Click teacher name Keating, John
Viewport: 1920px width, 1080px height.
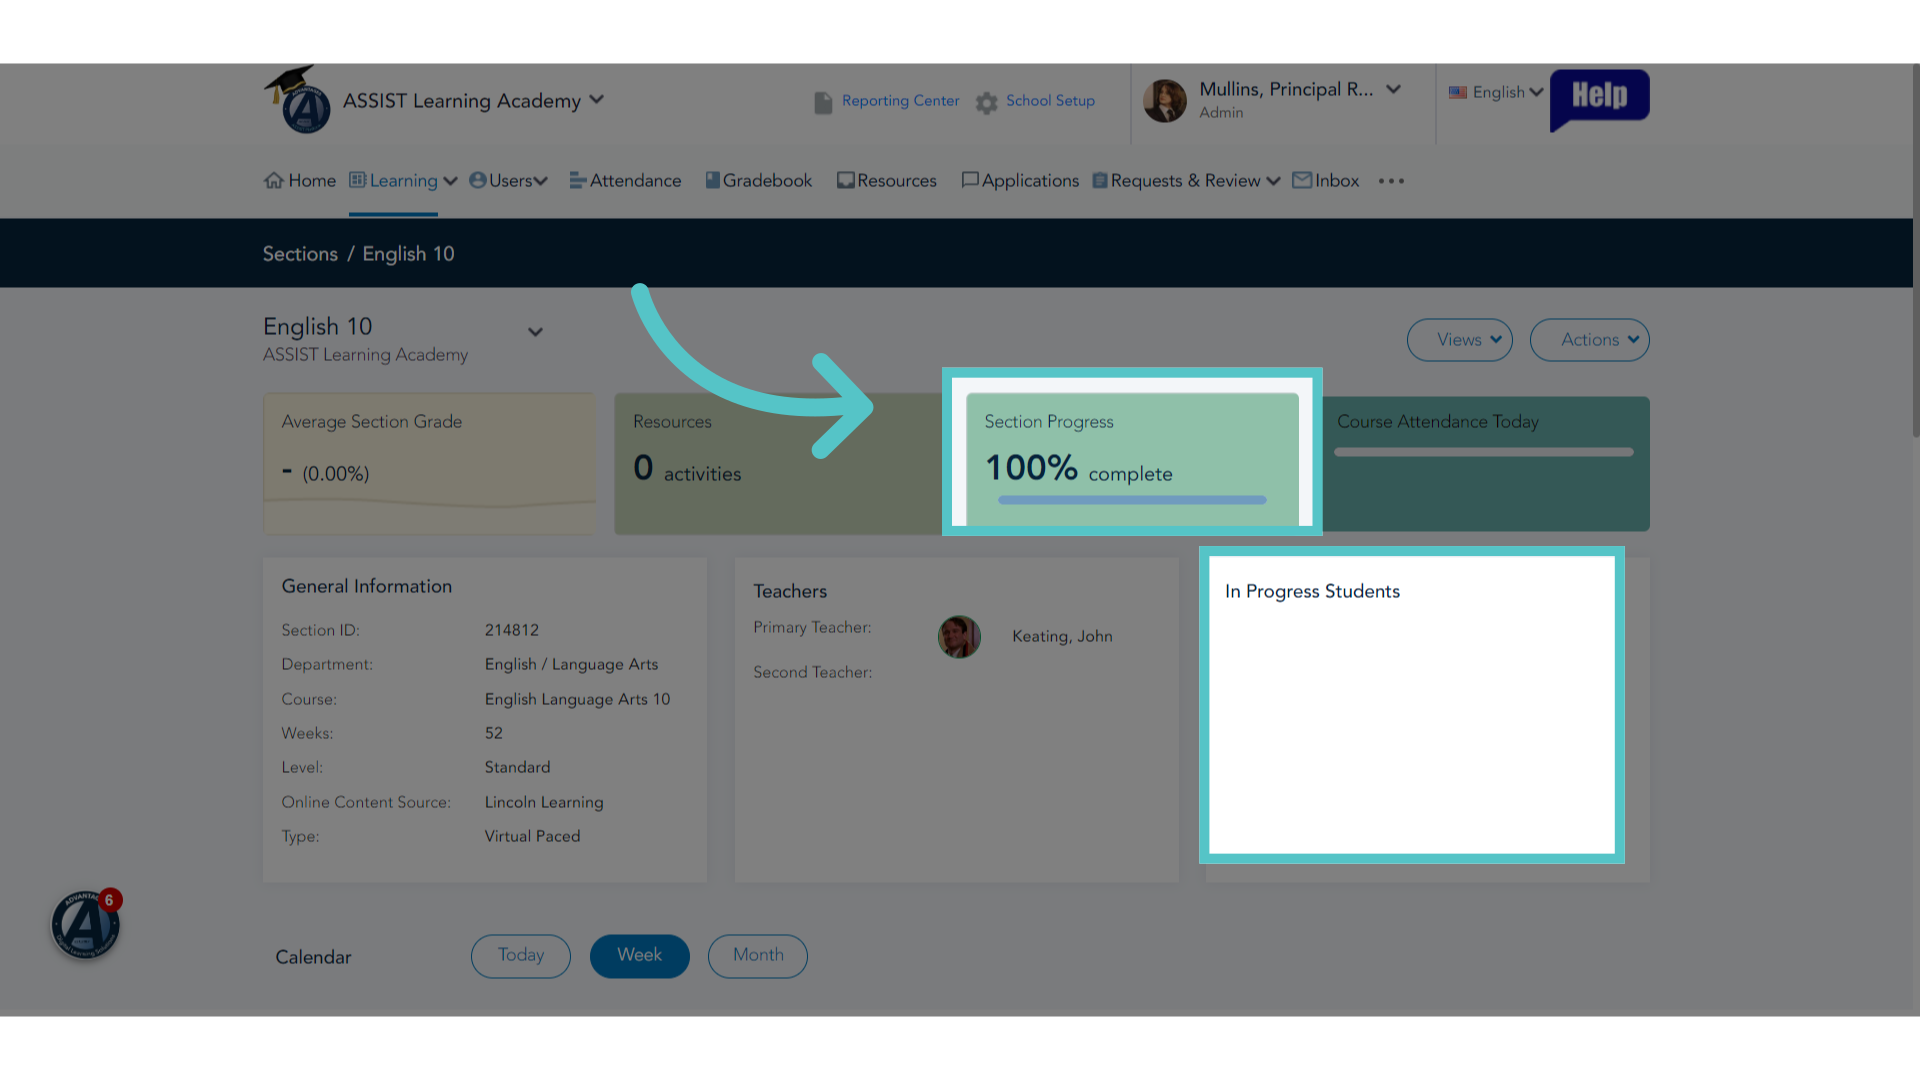tap(1062, 636)
